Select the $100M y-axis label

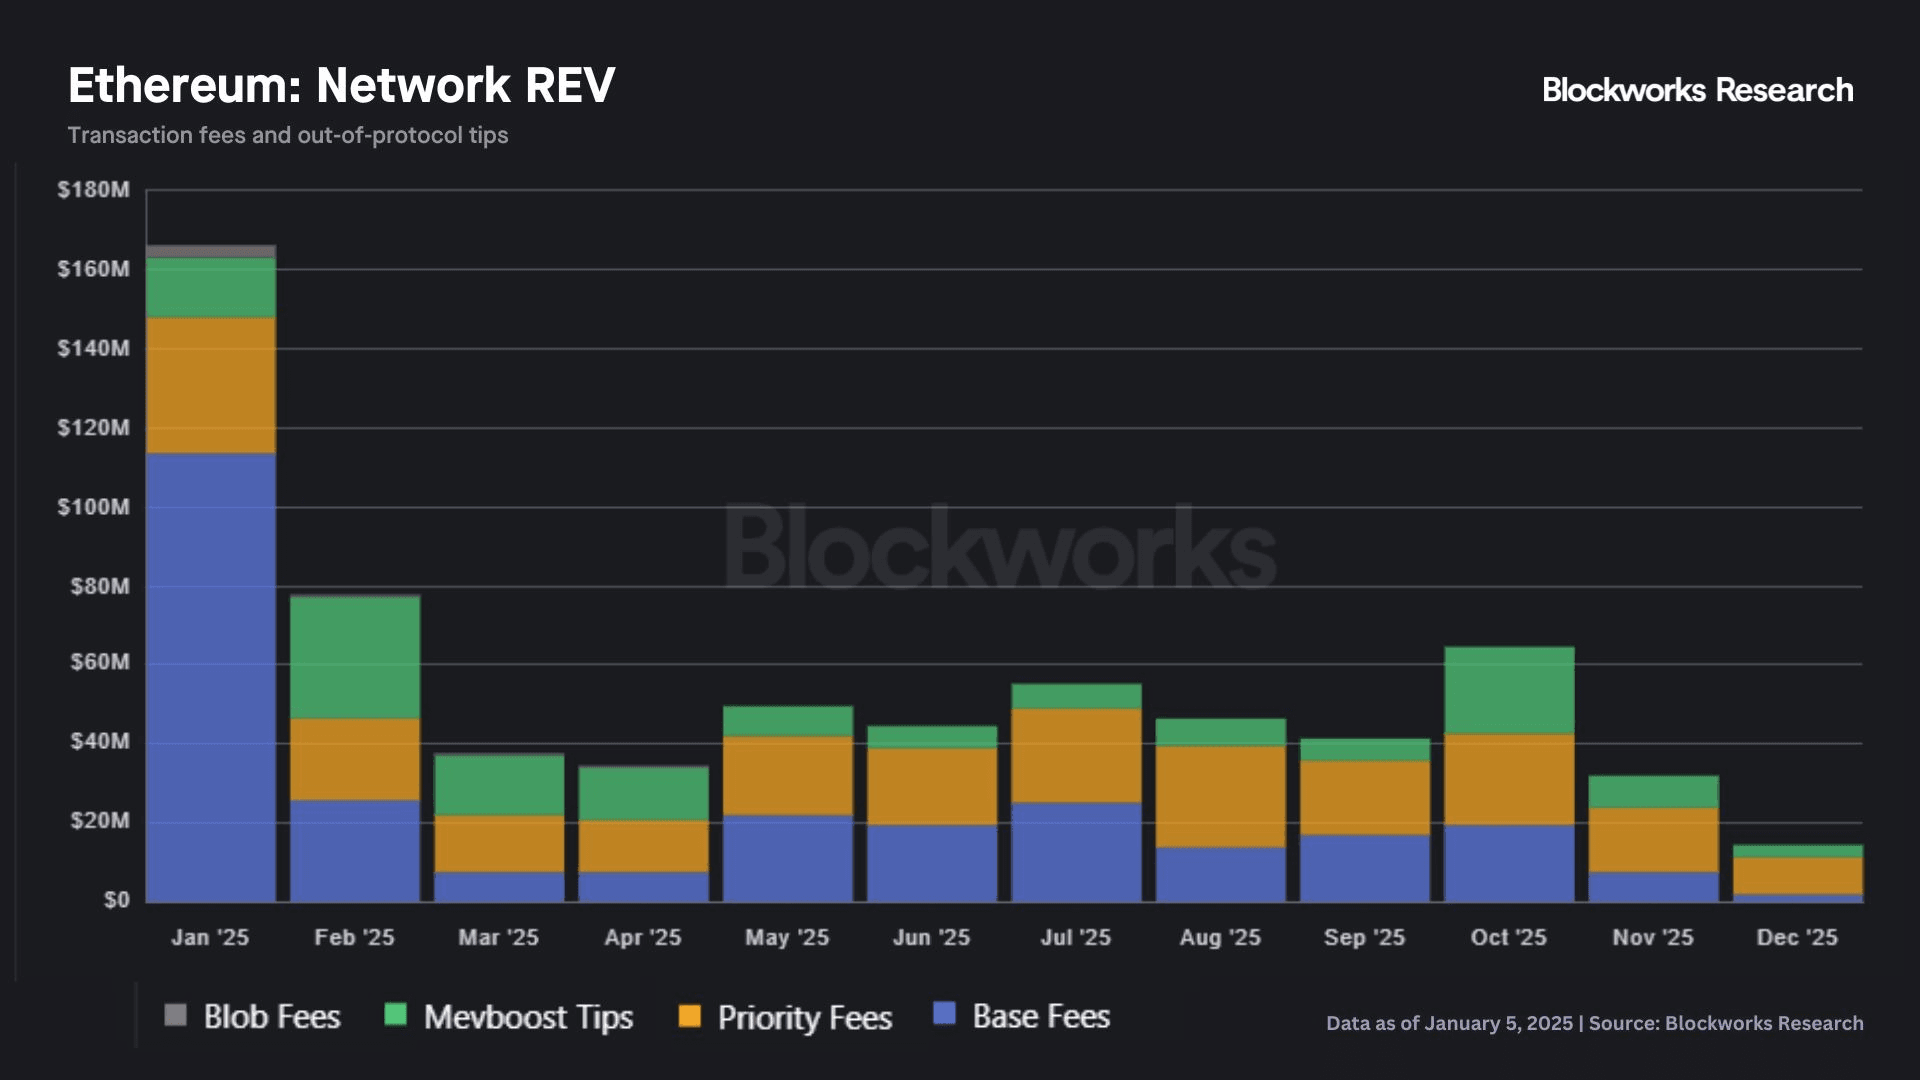[93, 507]
